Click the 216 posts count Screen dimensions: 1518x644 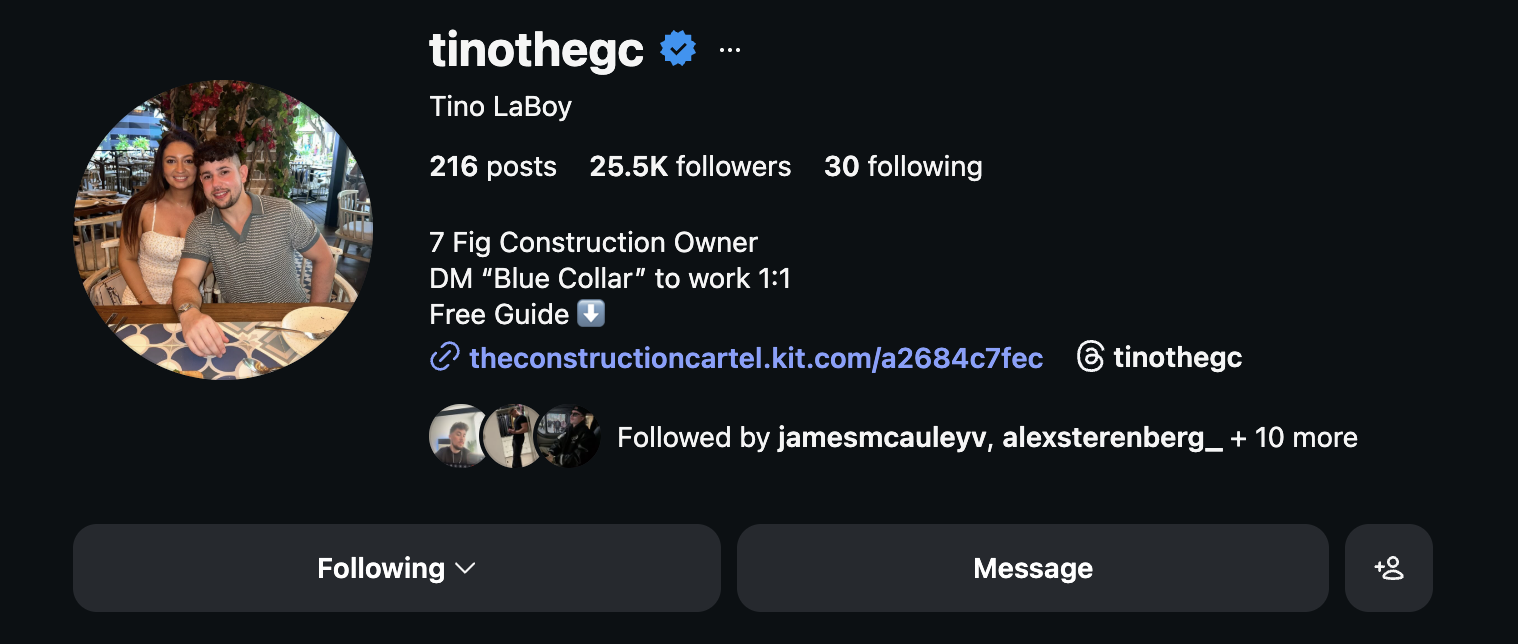(492, 166)
